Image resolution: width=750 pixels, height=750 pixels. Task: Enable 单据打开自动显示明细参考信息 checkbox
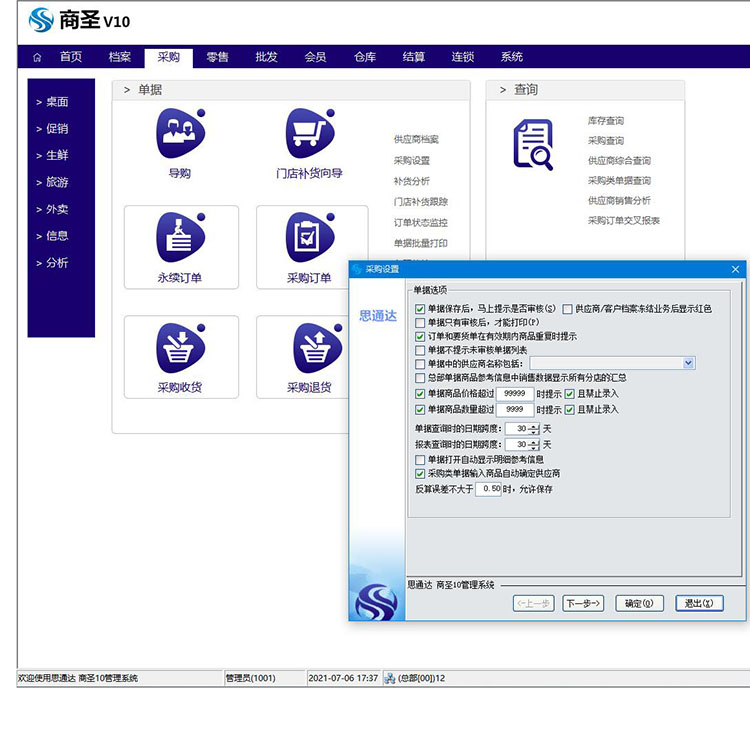tap(420, 460)
